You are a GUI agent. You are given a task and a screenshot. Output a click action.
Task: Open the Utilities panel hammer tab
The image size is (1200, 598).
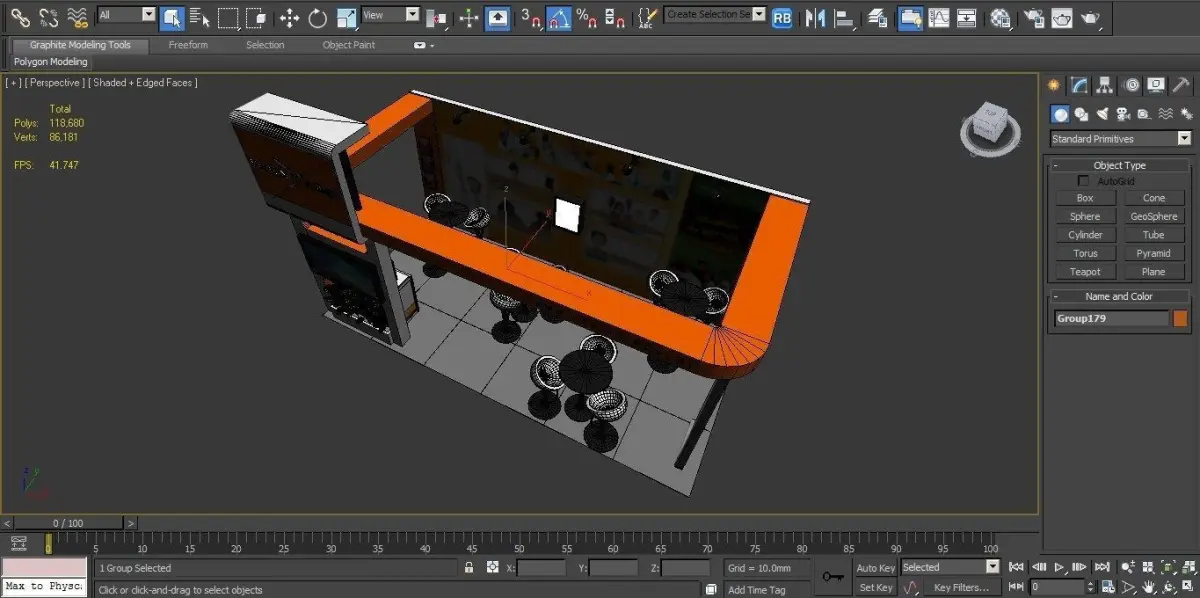(1182, 85)
